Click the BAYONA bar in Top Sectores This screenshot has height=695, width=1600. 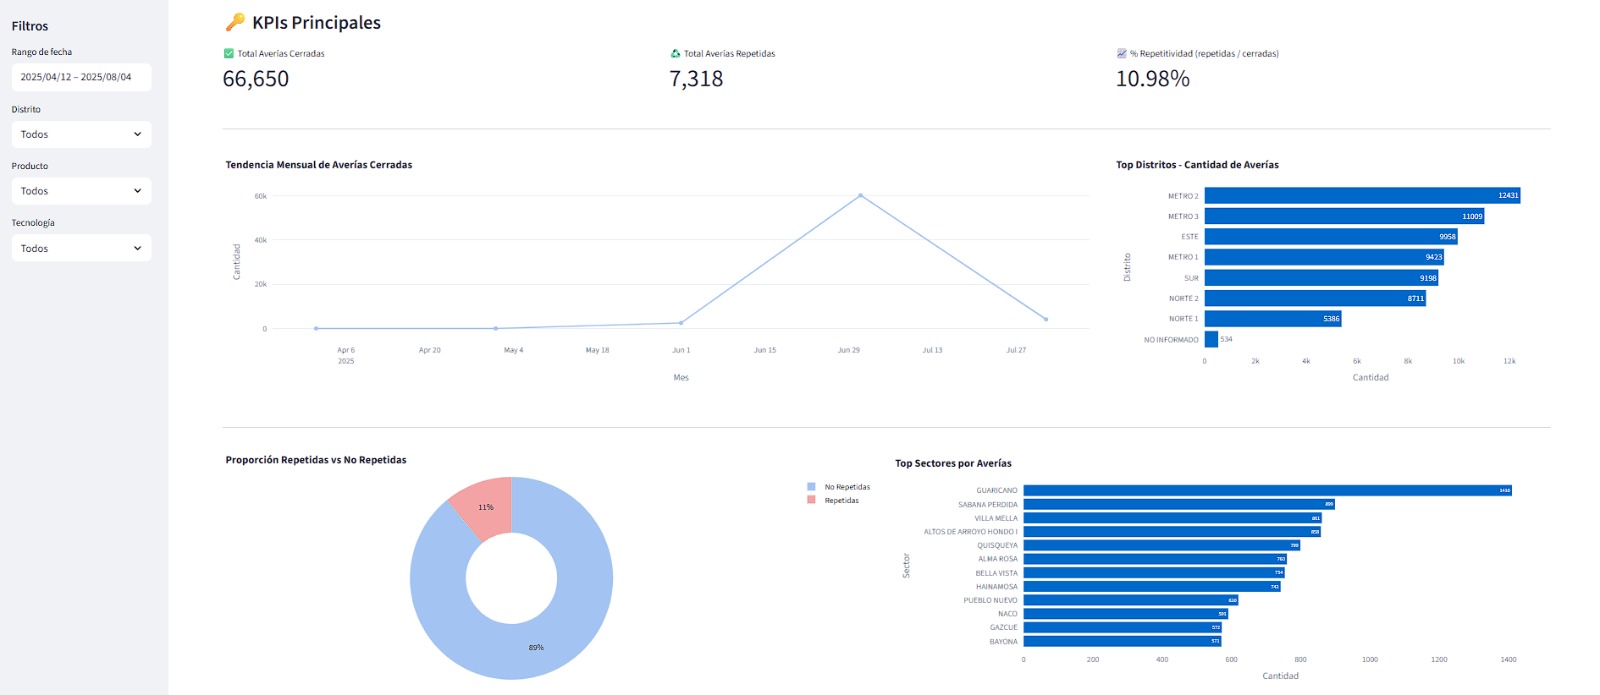pos(1121,641)
